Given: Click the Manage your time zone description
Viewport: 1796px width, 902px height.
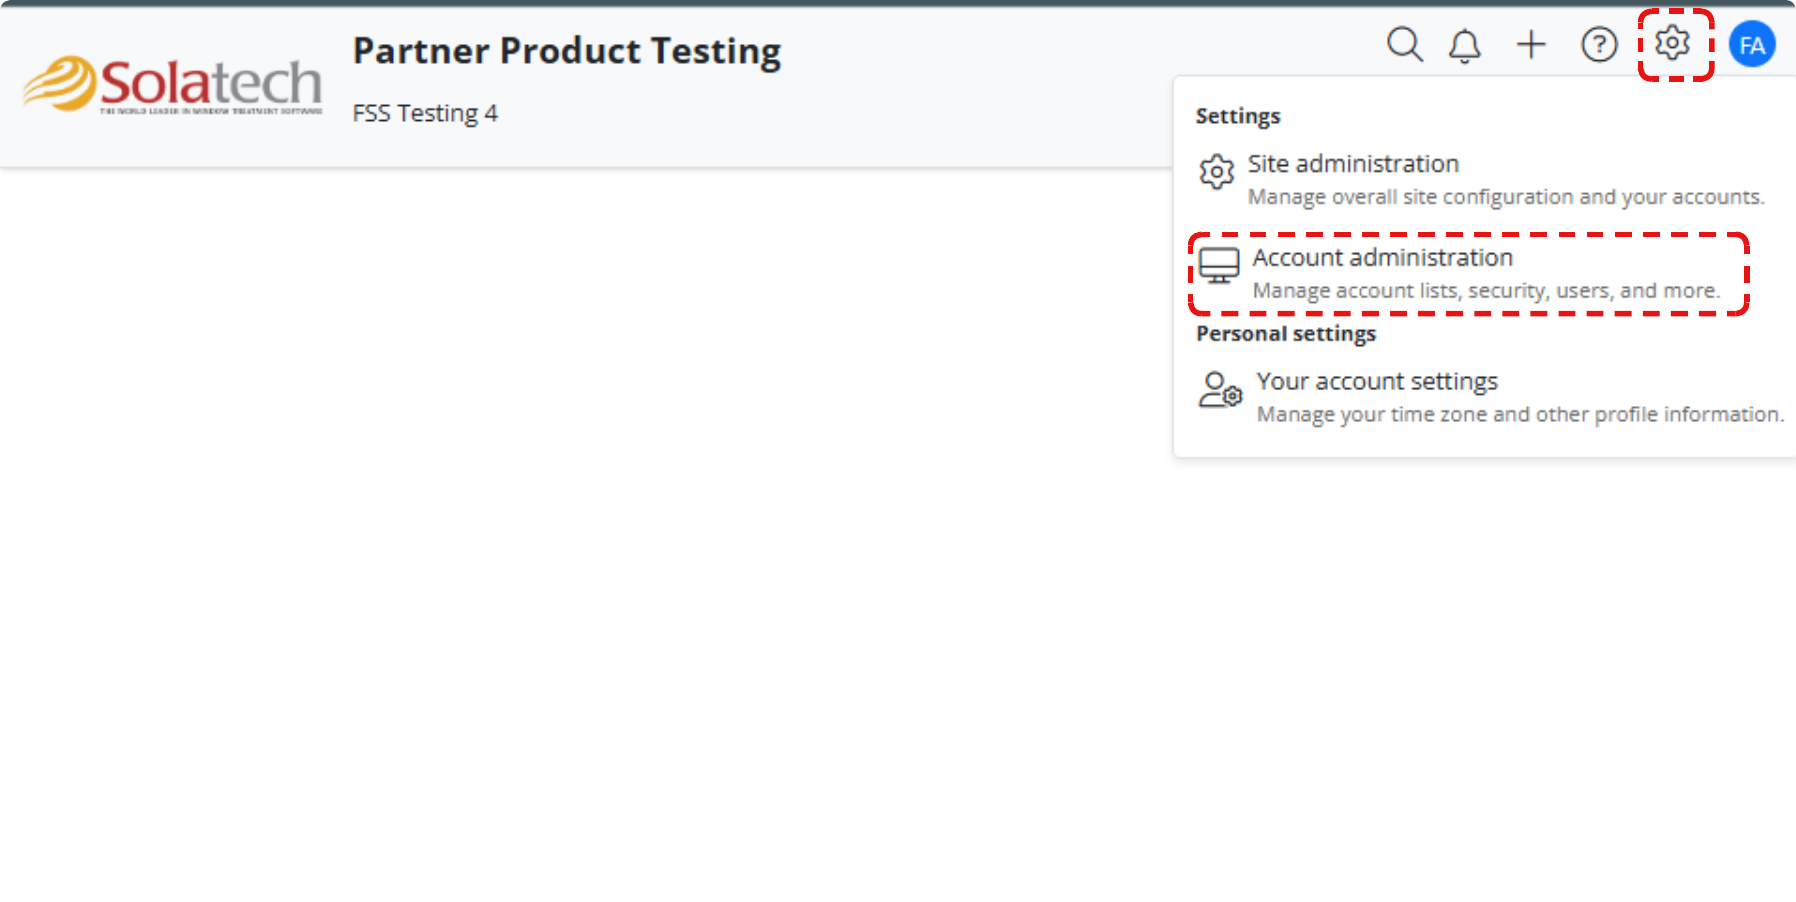Looking at the screenshot, I should tap(1519, 413).
